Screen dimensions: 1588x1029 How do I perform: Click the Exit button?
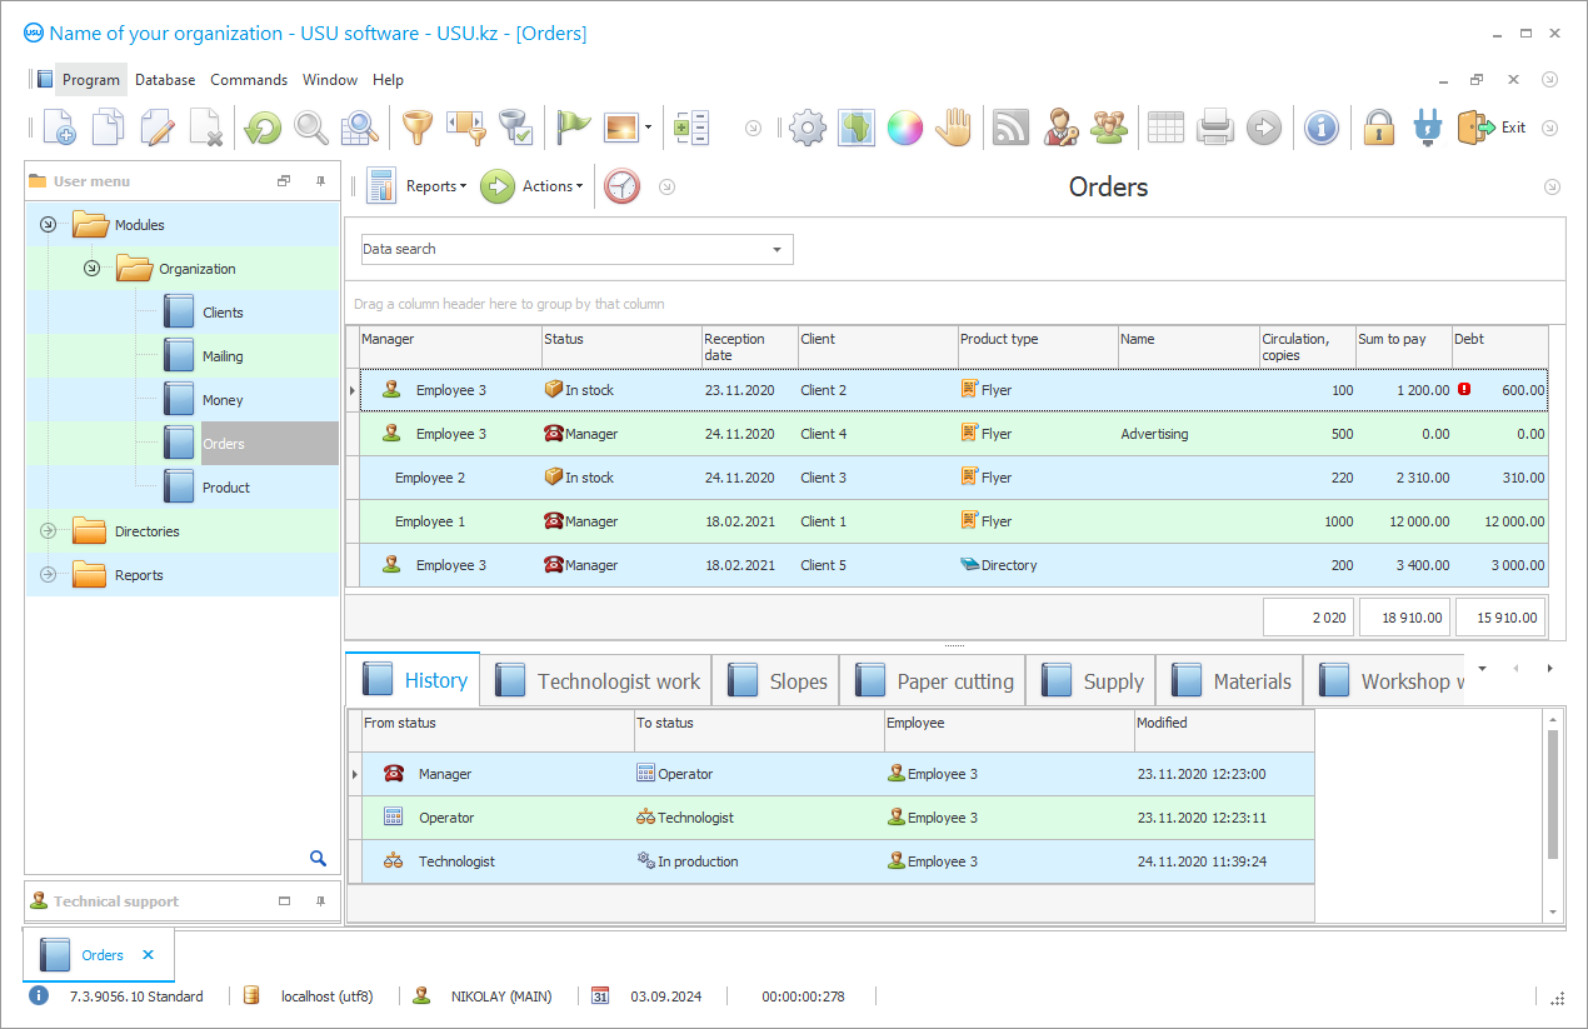pyautogui.click(x=1492, y=128)
